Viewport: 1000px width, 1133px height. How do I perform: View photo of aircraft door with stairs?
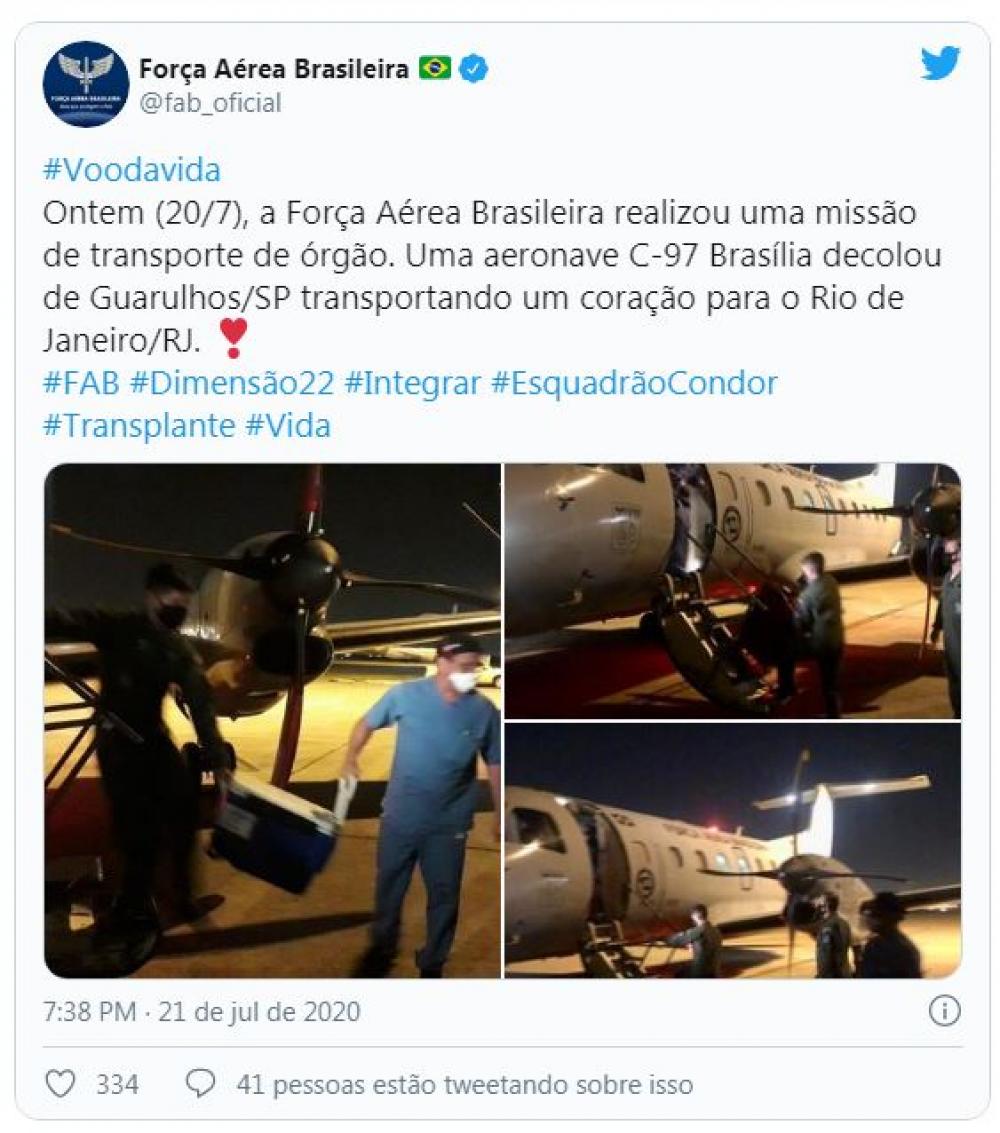733,591
